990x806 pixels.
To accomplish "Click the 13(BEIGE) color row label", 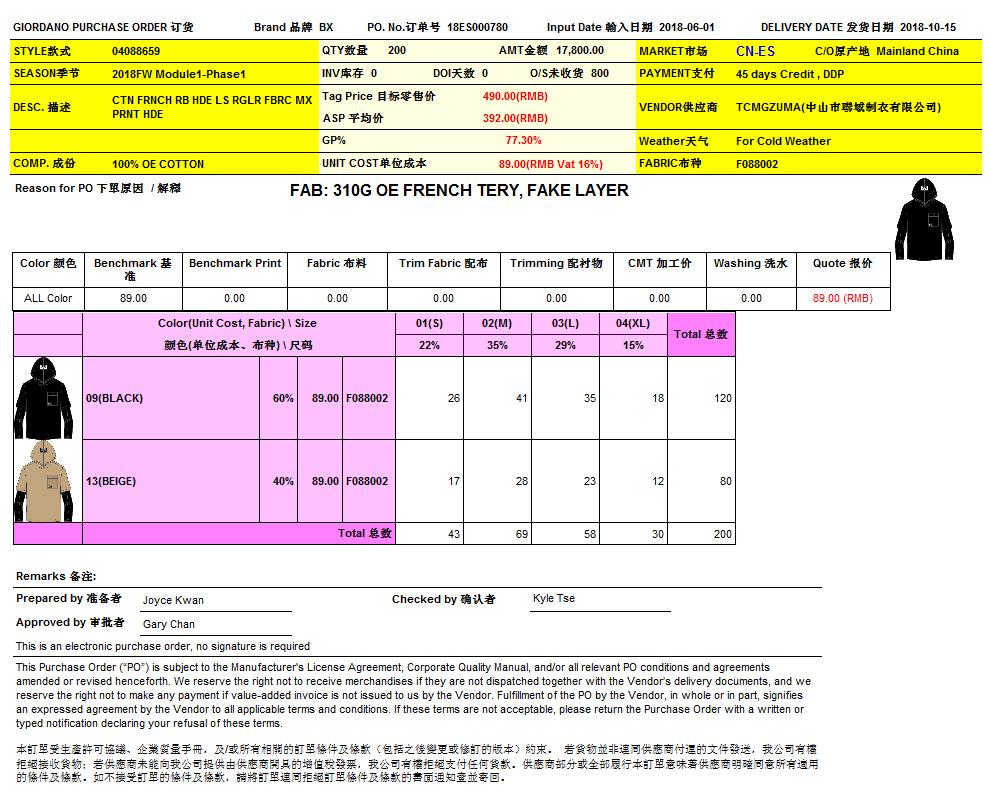I will tap(111, 481).
